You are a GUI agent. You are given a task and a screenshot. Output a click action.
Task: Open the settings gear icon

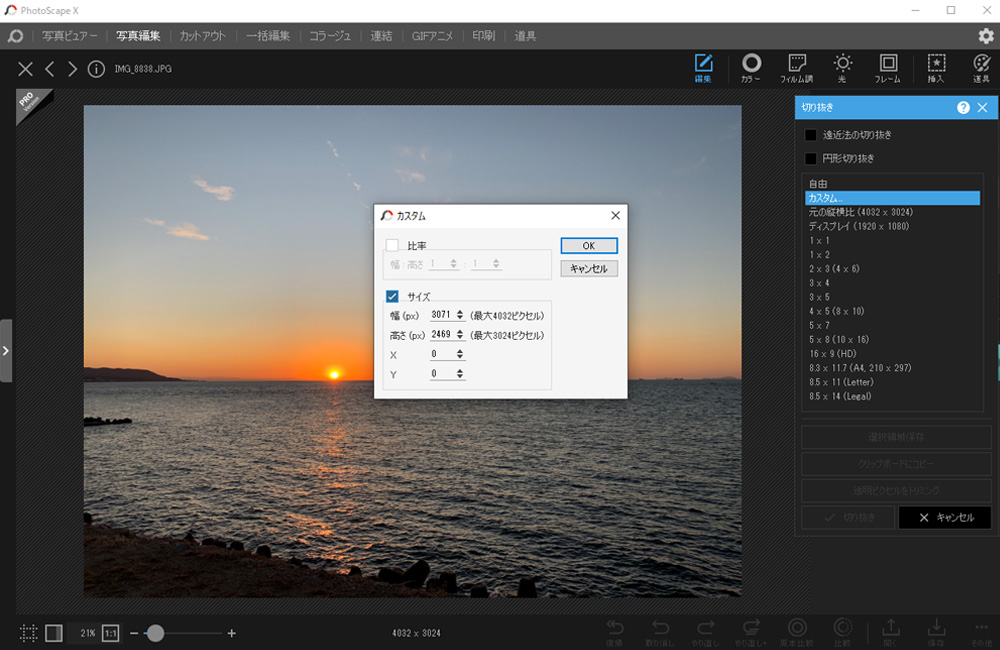tap(986, 36)
